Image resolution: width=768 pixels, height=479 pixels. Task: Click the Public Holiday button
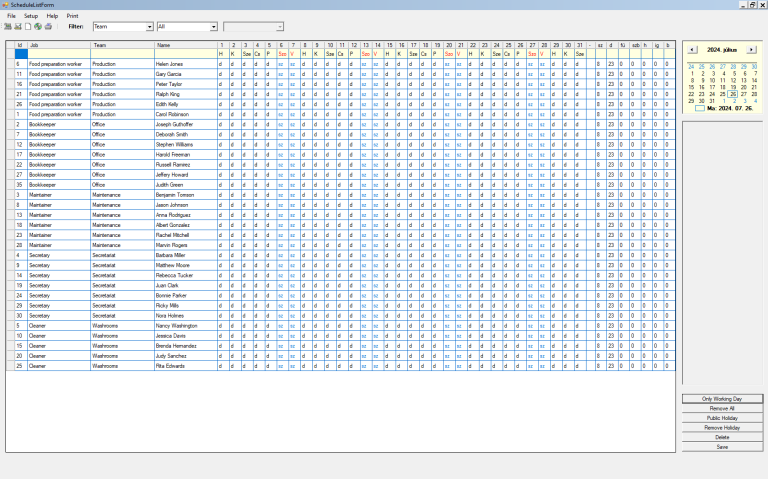(x=722, y=418)
